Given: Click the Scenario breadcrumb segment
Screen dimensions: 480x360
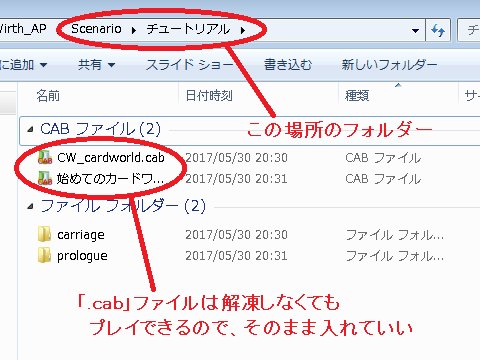Looking at the screenshot, I should (x=96, y=29).
